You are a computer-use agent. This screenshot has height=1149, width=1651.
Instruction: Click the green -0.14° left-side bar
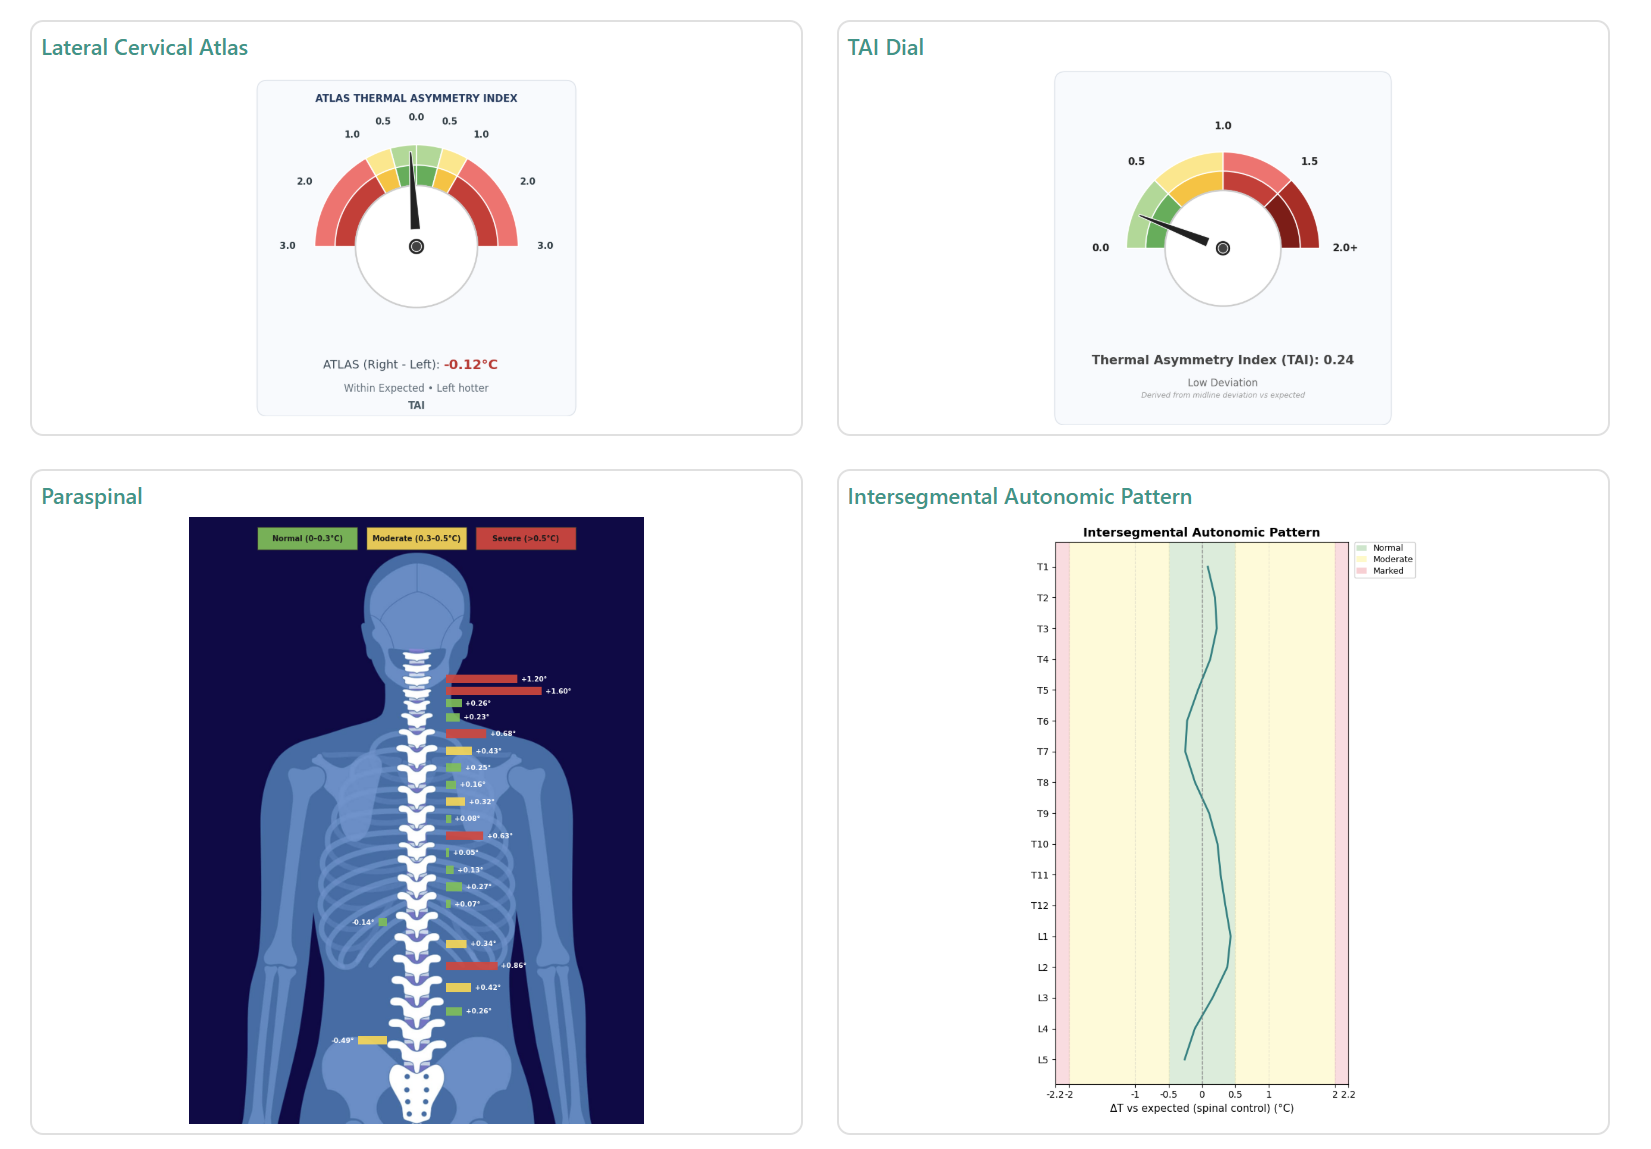pos(383,922)
